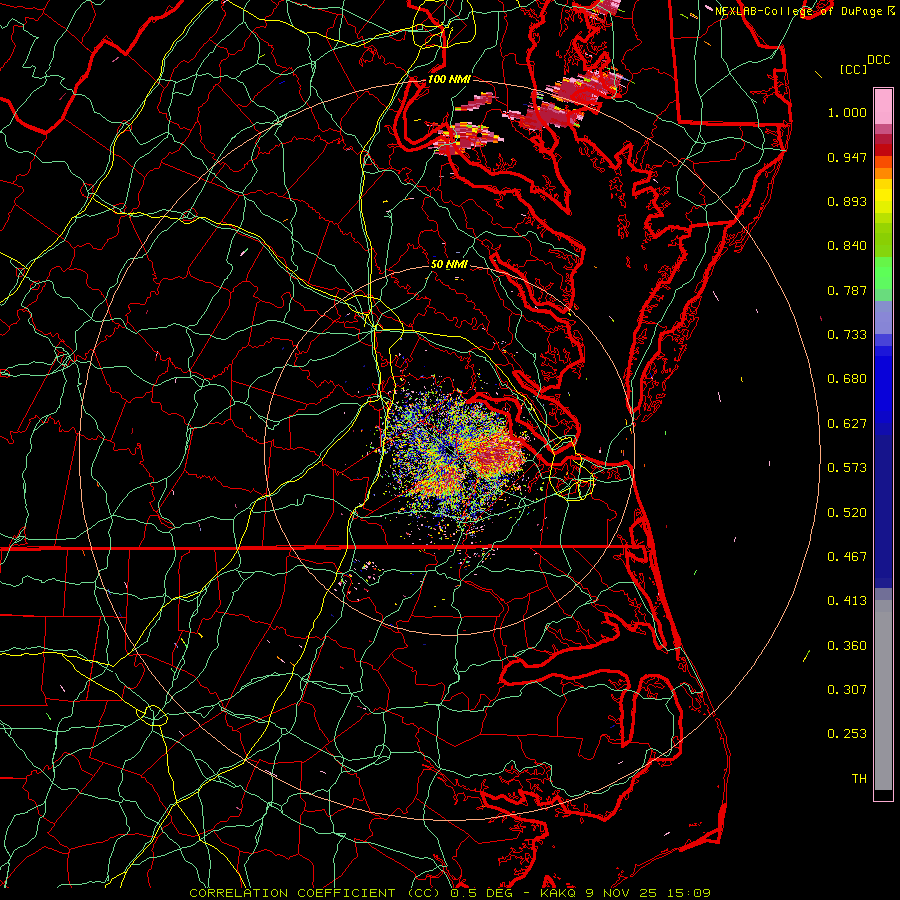Click the [CC] legend header
The height and width of the screenshot is (900, 900).
pyautogui.click(x=853, y=69)
